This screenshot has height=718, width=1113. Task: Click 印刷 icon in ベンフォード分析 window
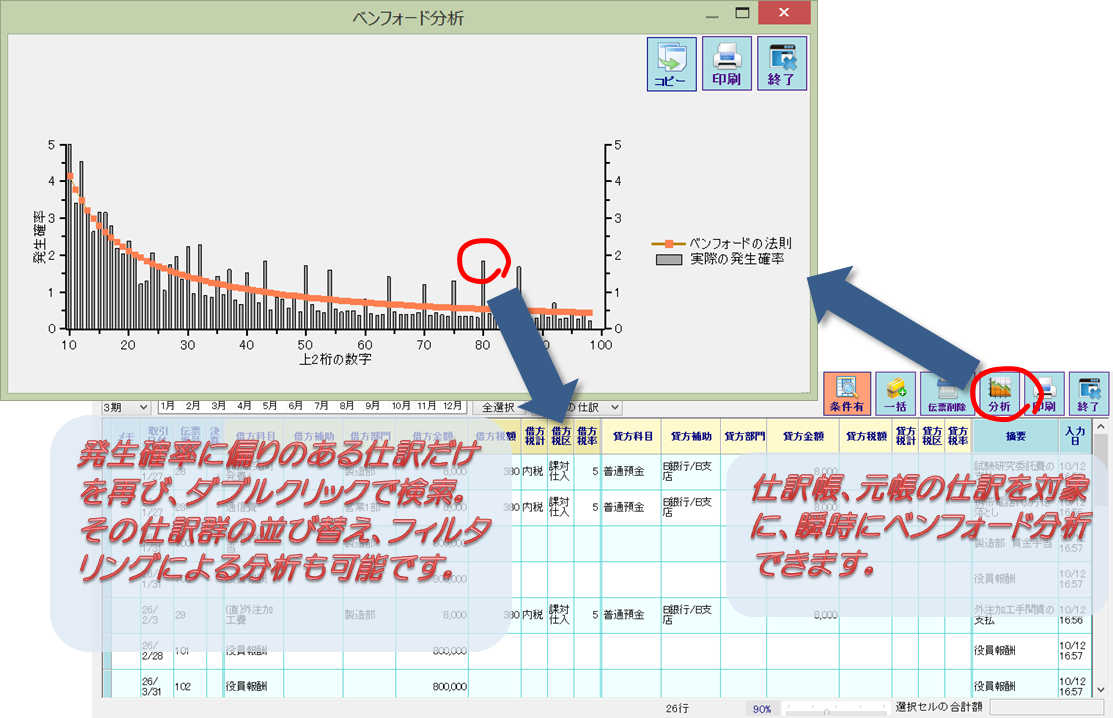tap(726, 64)
